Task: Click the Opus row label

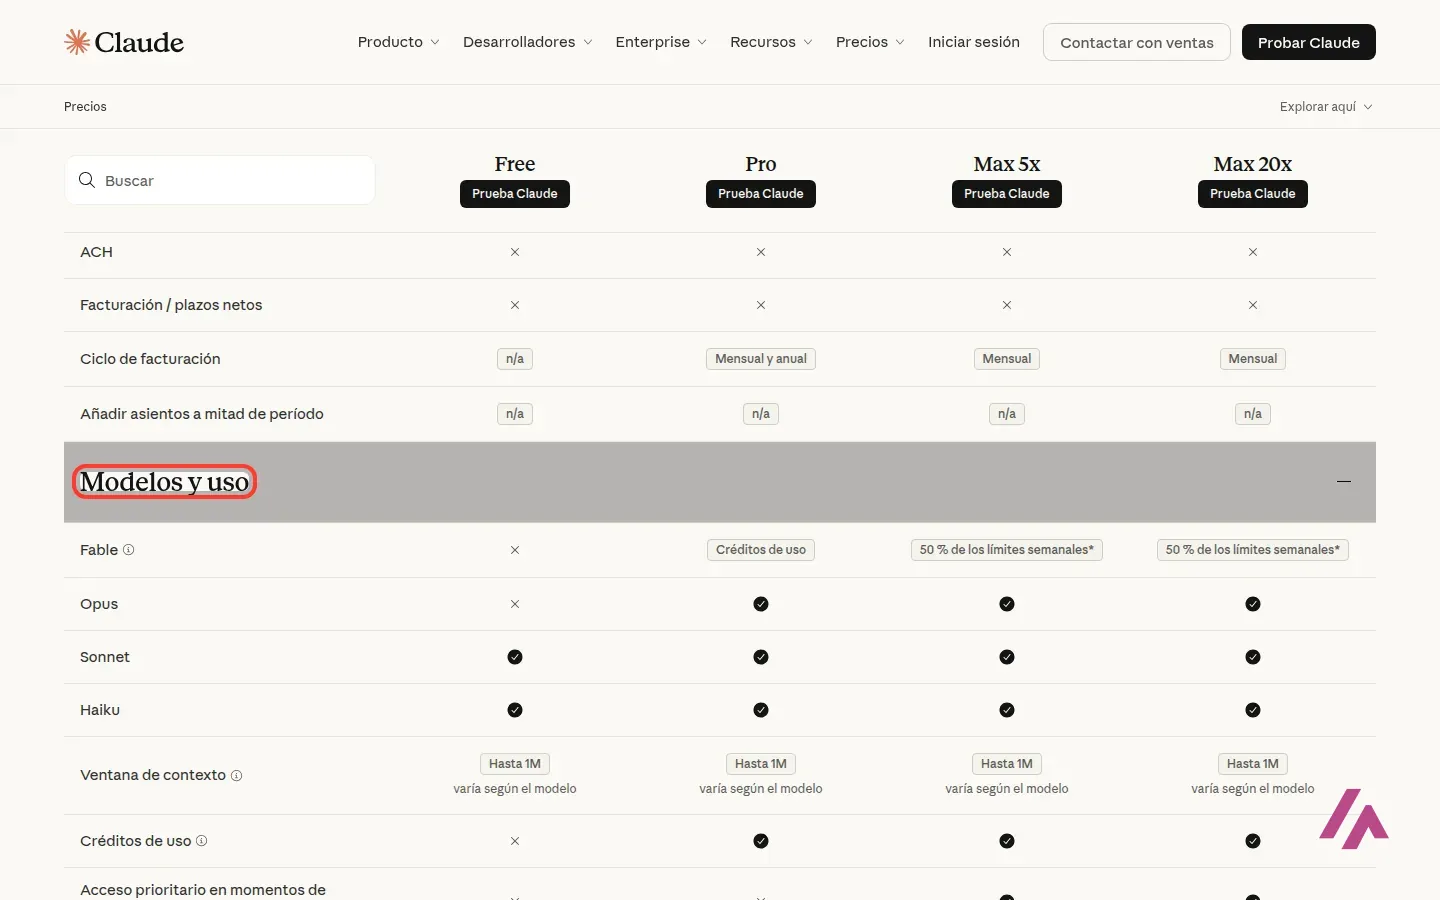Action: (x=99, y=604)
